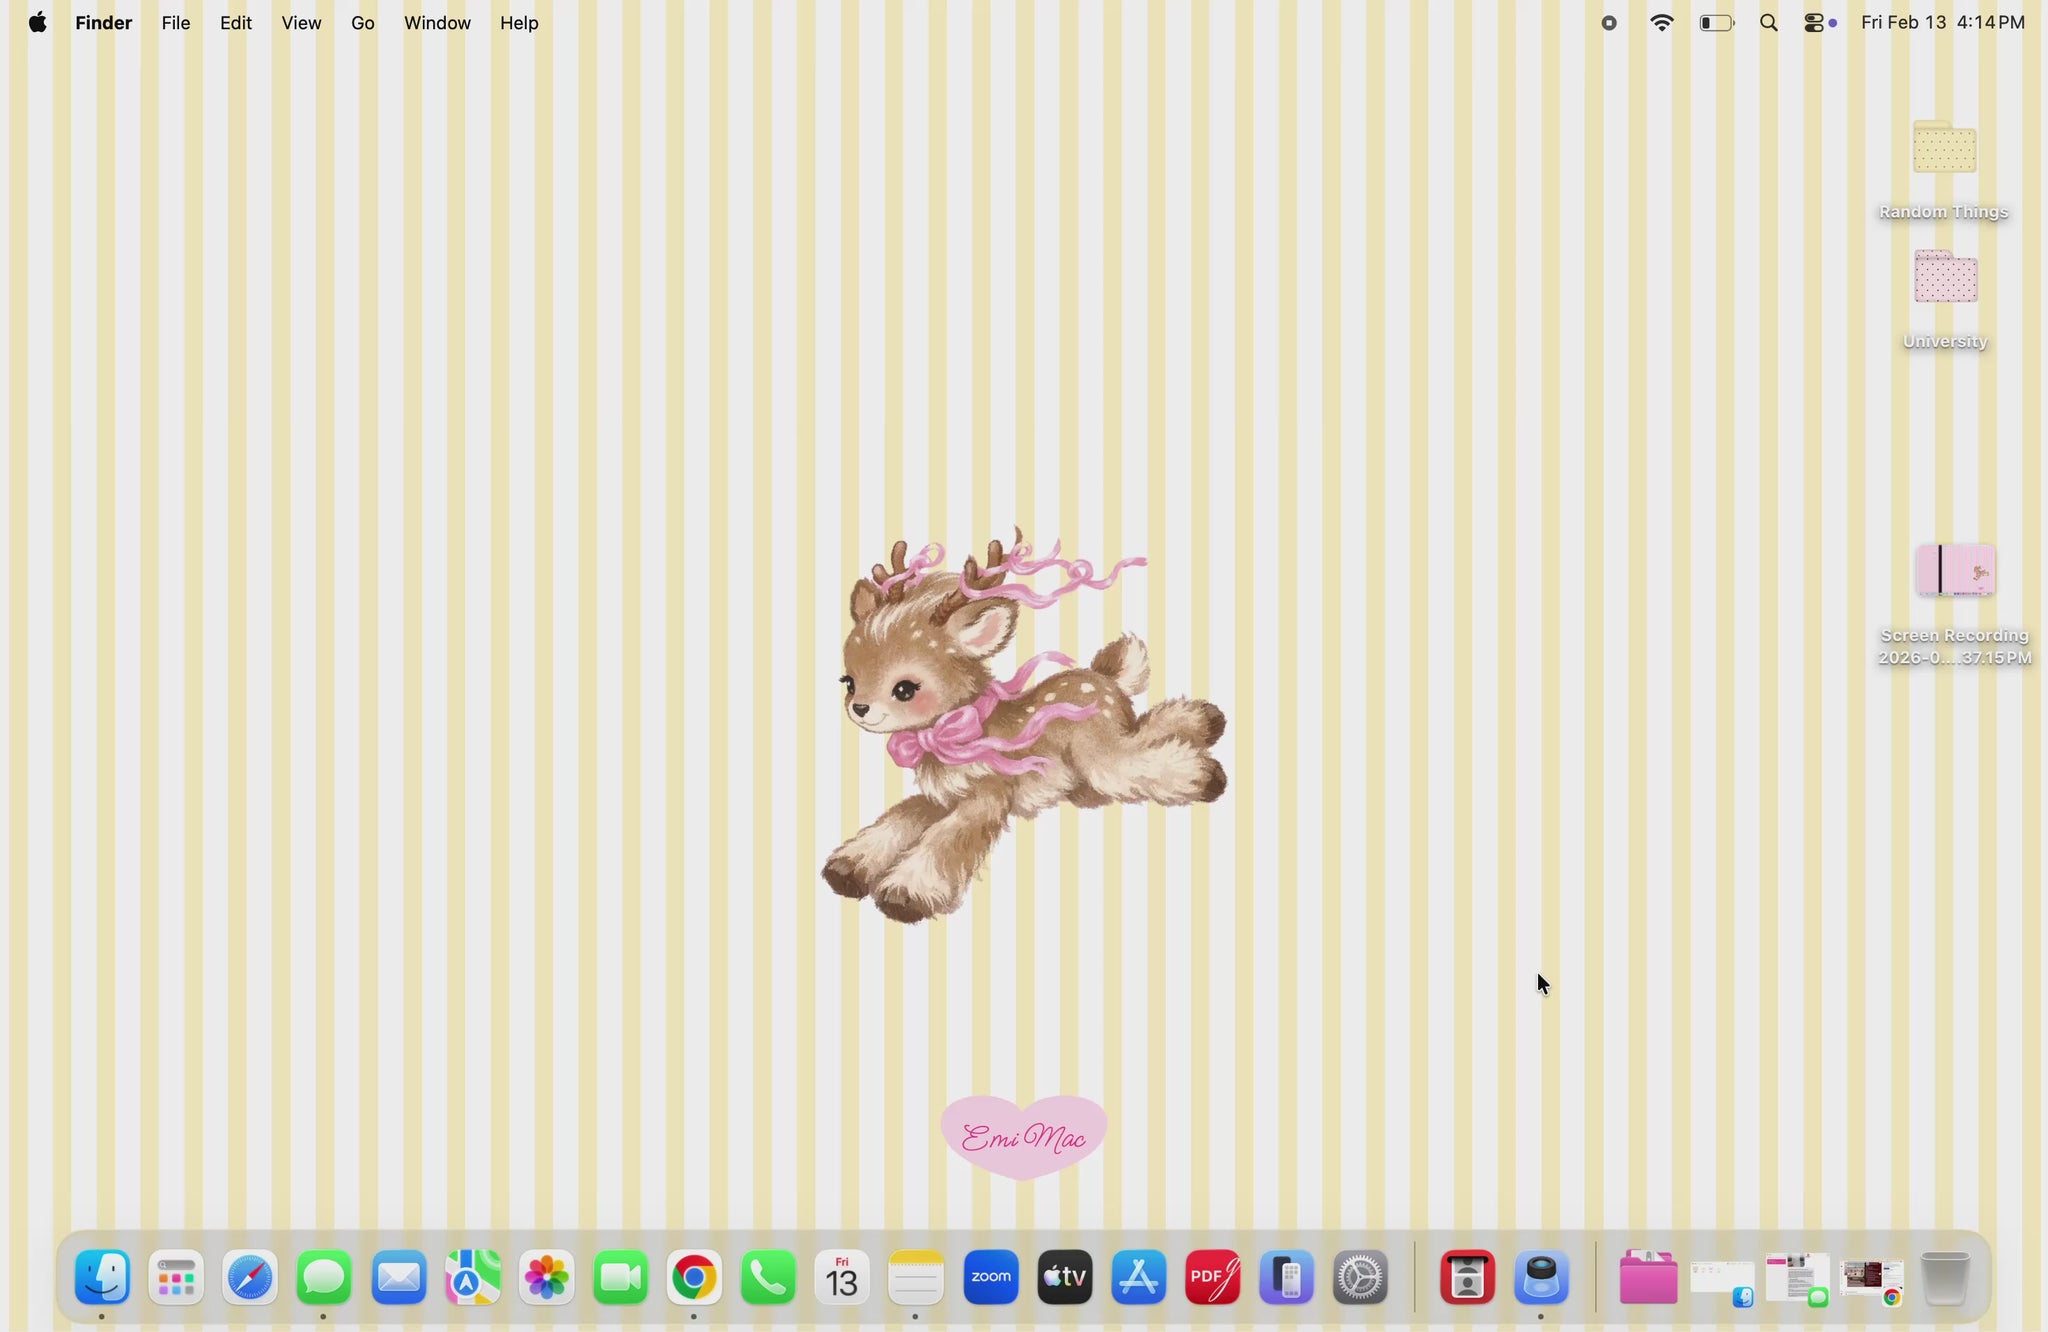Open Google Chrome from the dock

point(695,1278)
